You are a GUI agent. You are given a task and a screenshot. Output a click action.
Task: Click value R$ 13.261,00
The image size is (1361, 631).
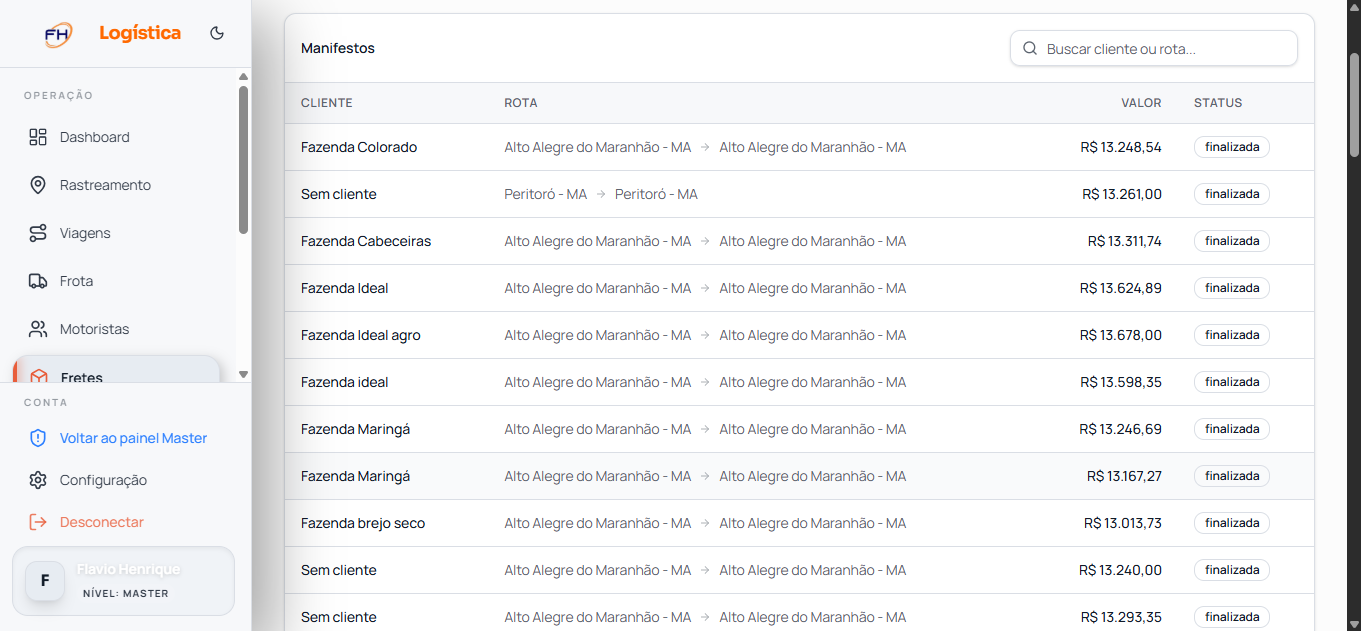pos(1122,194)
